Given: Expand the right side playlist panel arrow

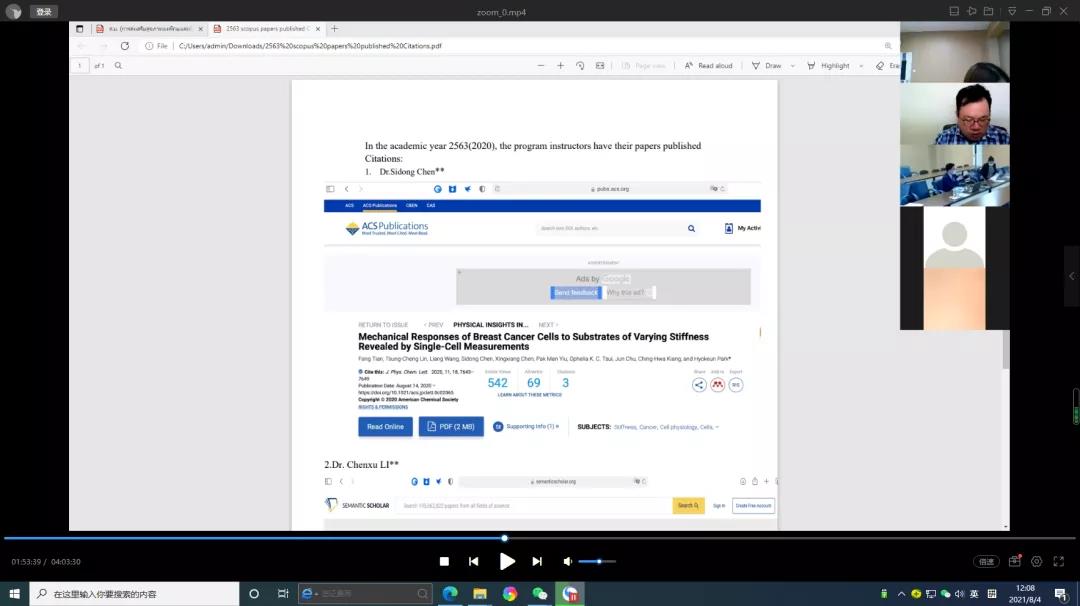Looking at the screenshot, I should [1072, 276].
